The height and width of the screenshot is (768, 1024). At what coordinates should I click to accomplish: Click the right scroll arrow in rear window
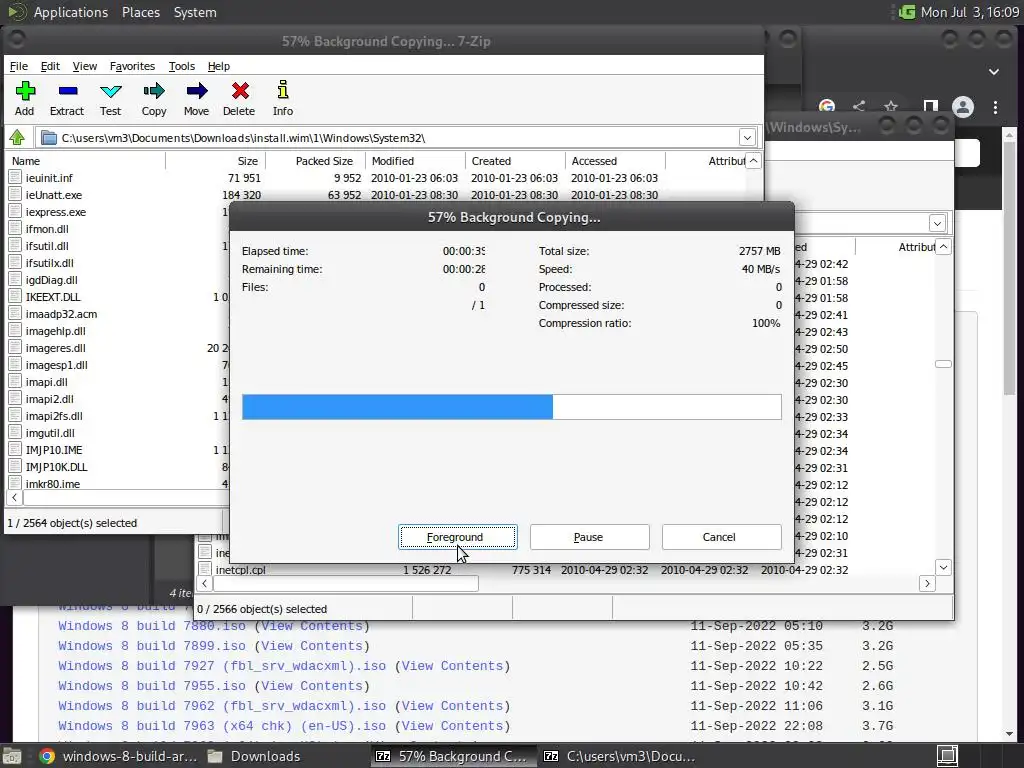pos(927,583)
